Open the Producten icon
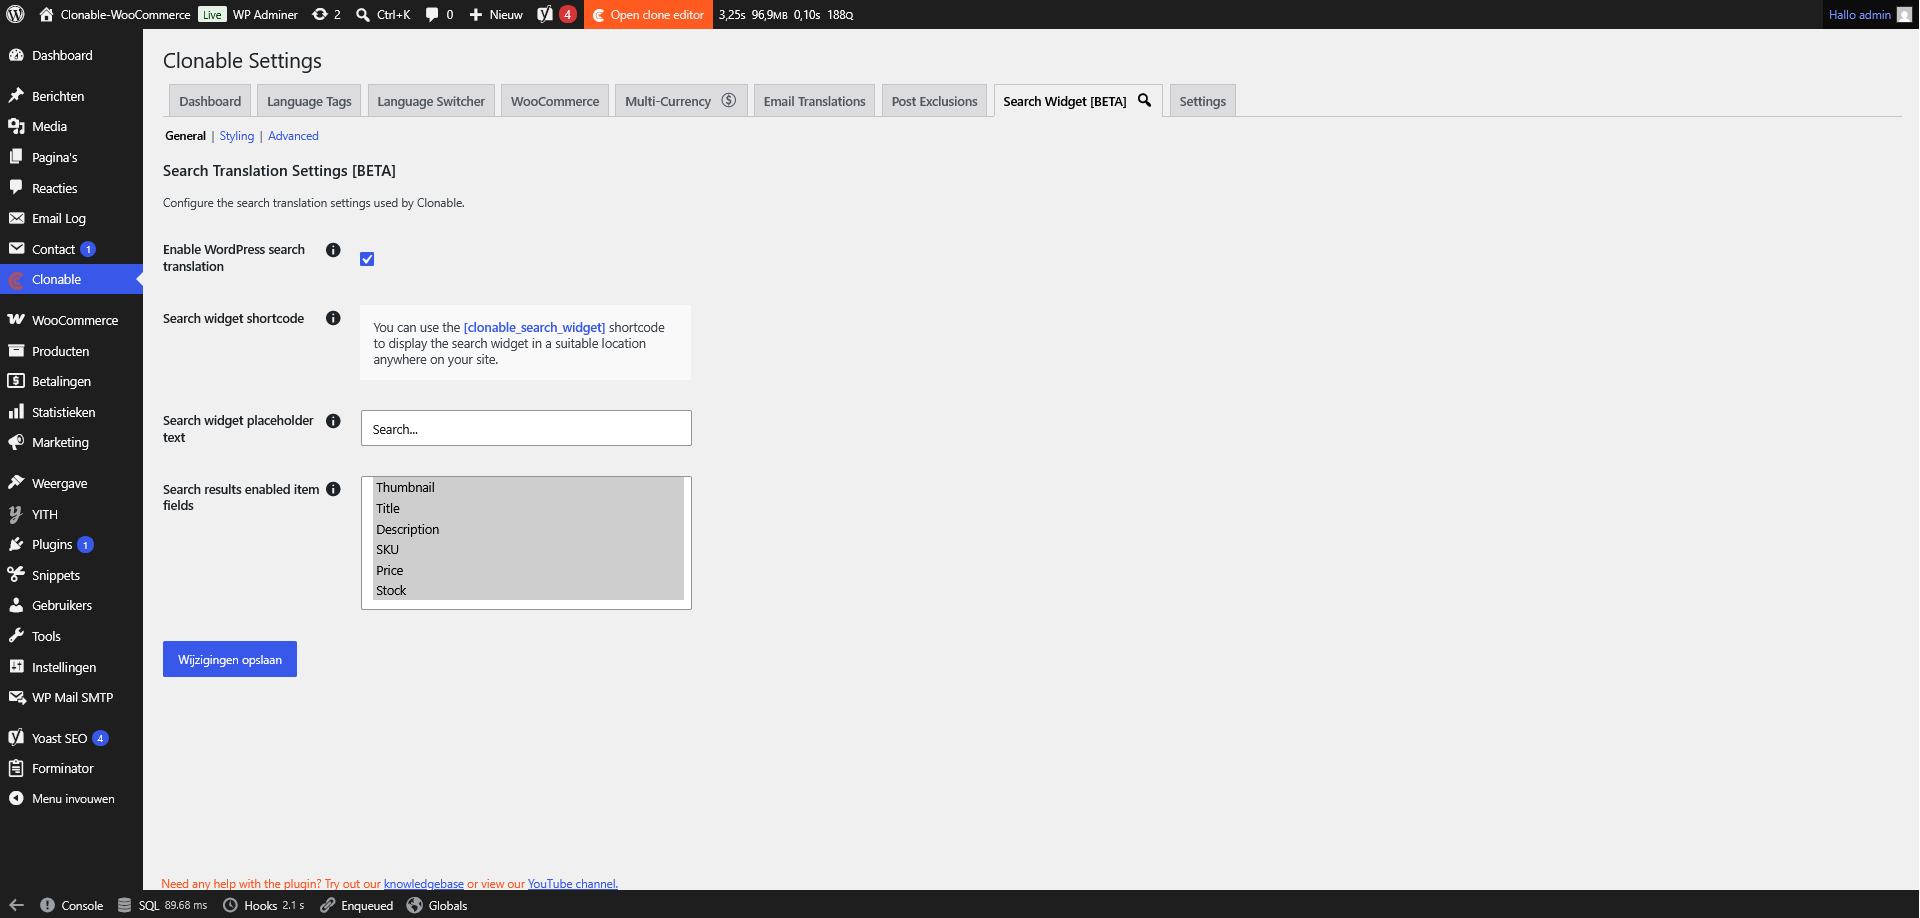 [16, 351]
